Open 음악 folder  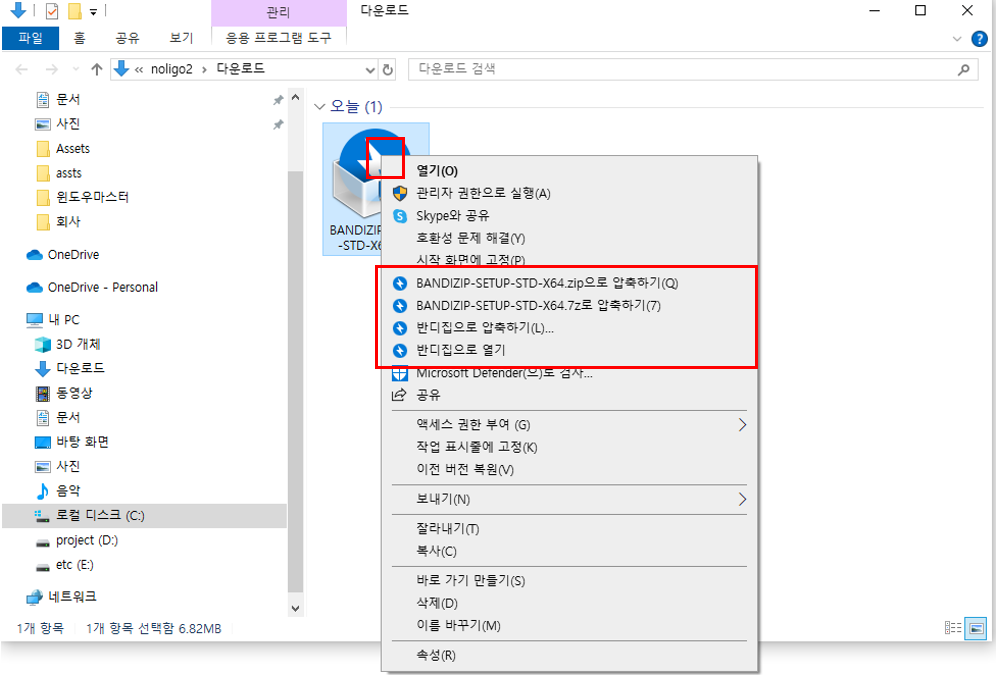[x=68, y=490]
